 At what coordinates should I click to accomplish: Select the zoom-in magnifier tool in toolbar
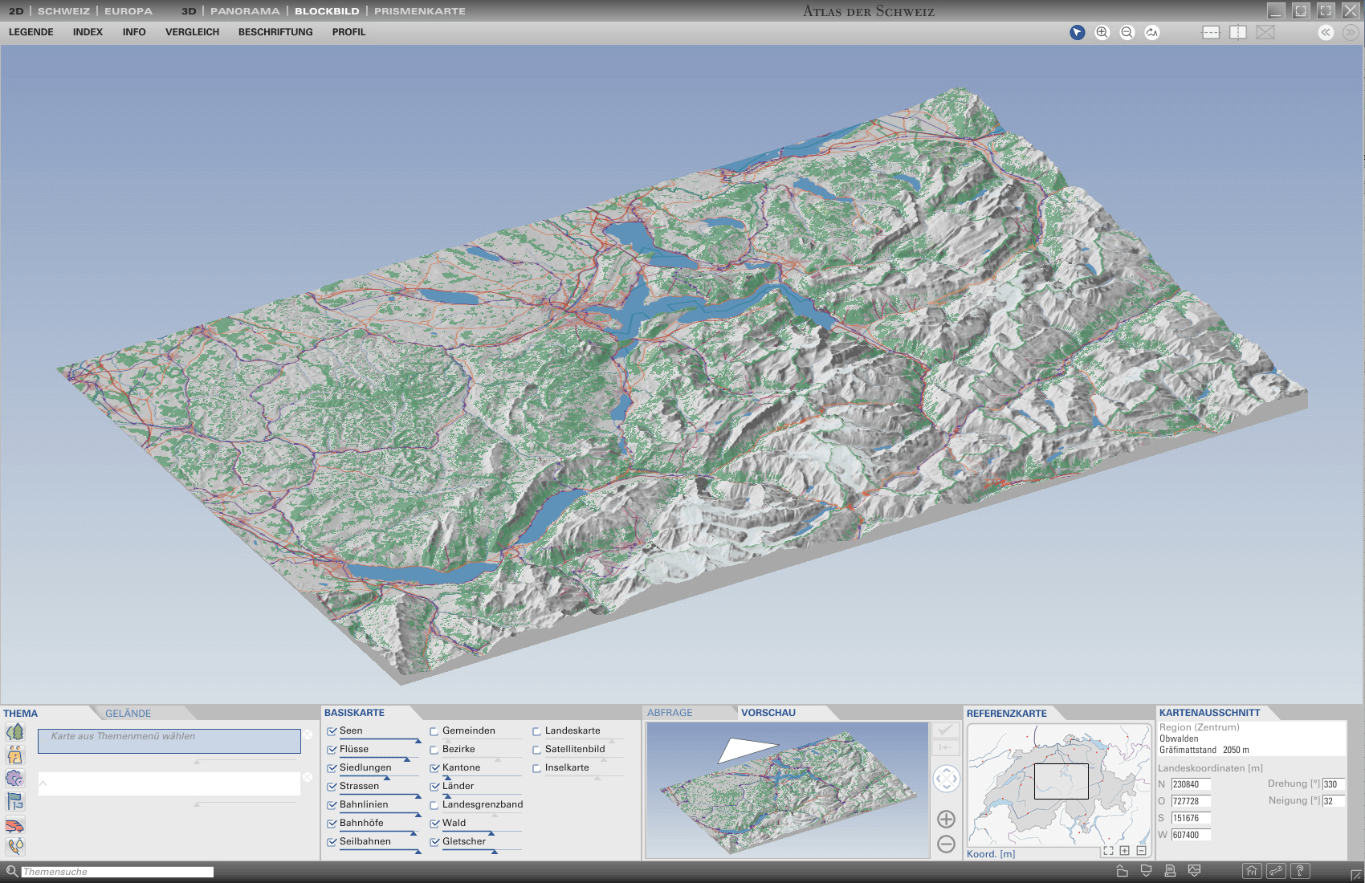(x=1102, y=32)
